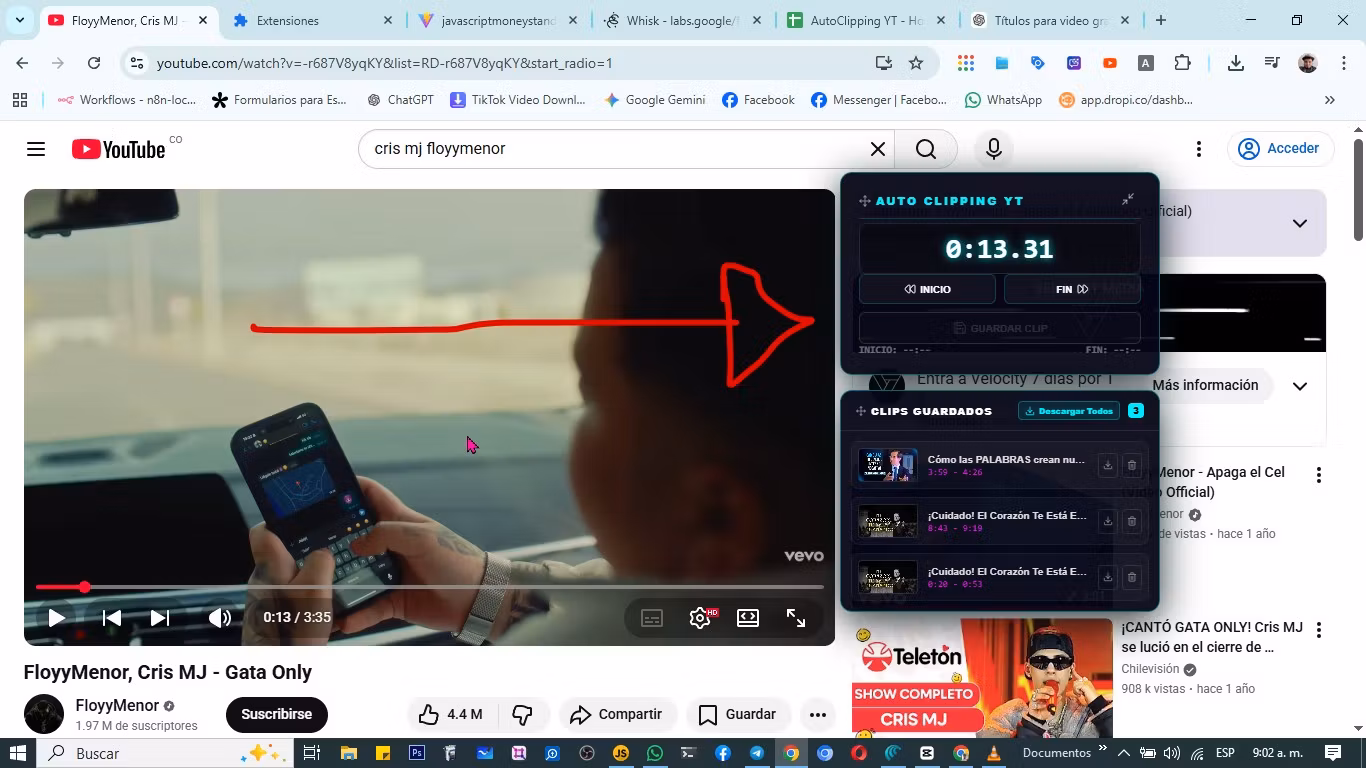Download the clip timed 0:20 - 0:53

tap(1107, 577)
